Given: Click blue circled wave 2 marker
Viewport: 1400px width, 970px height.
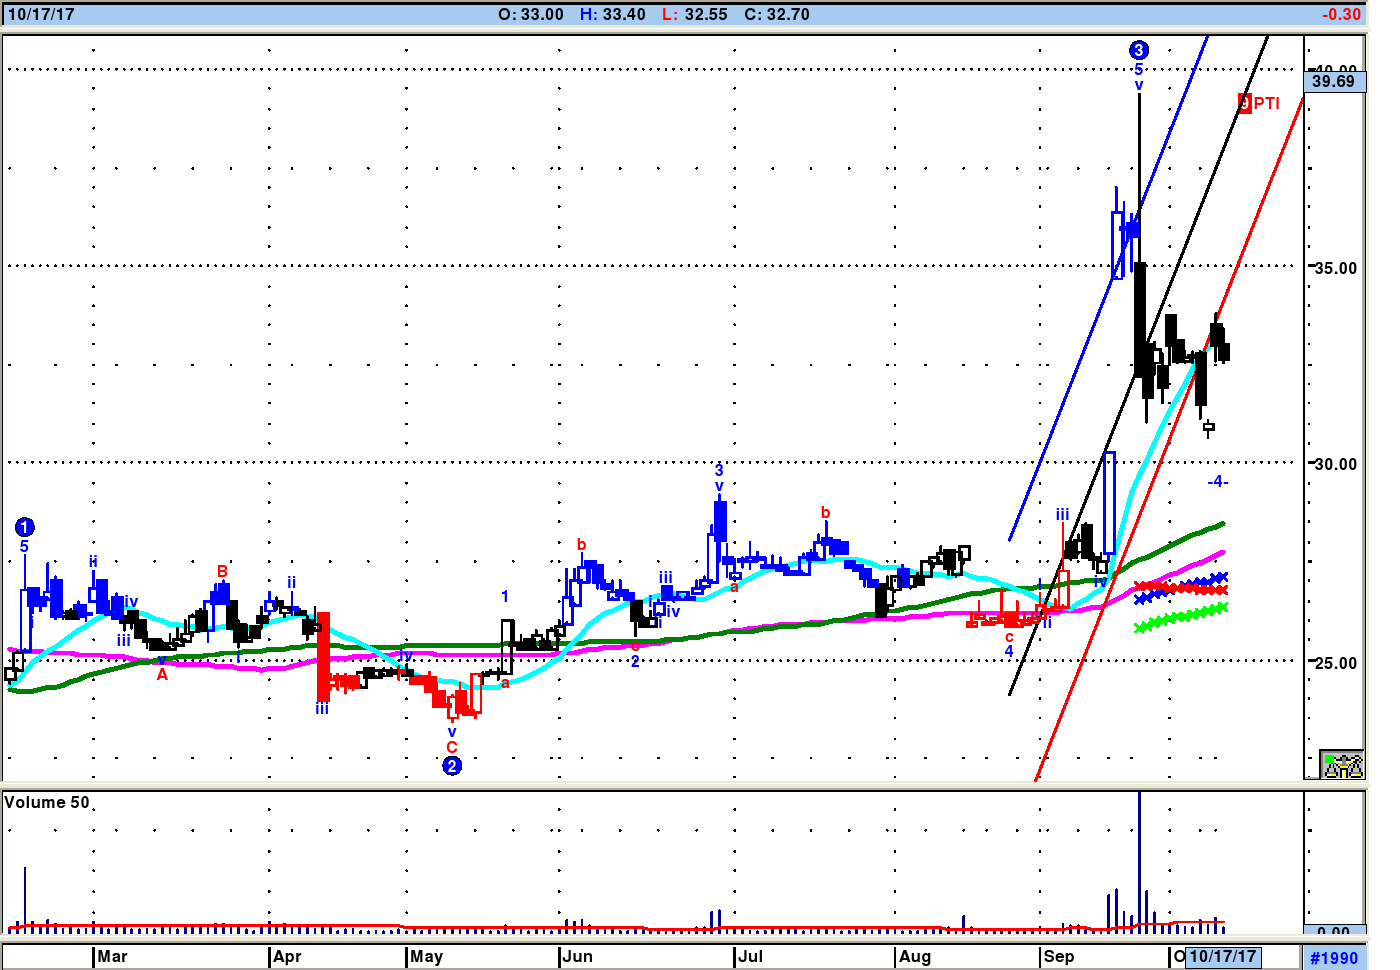Looking at the screenshot, I should pyautogui.click(x=452, y=766).
